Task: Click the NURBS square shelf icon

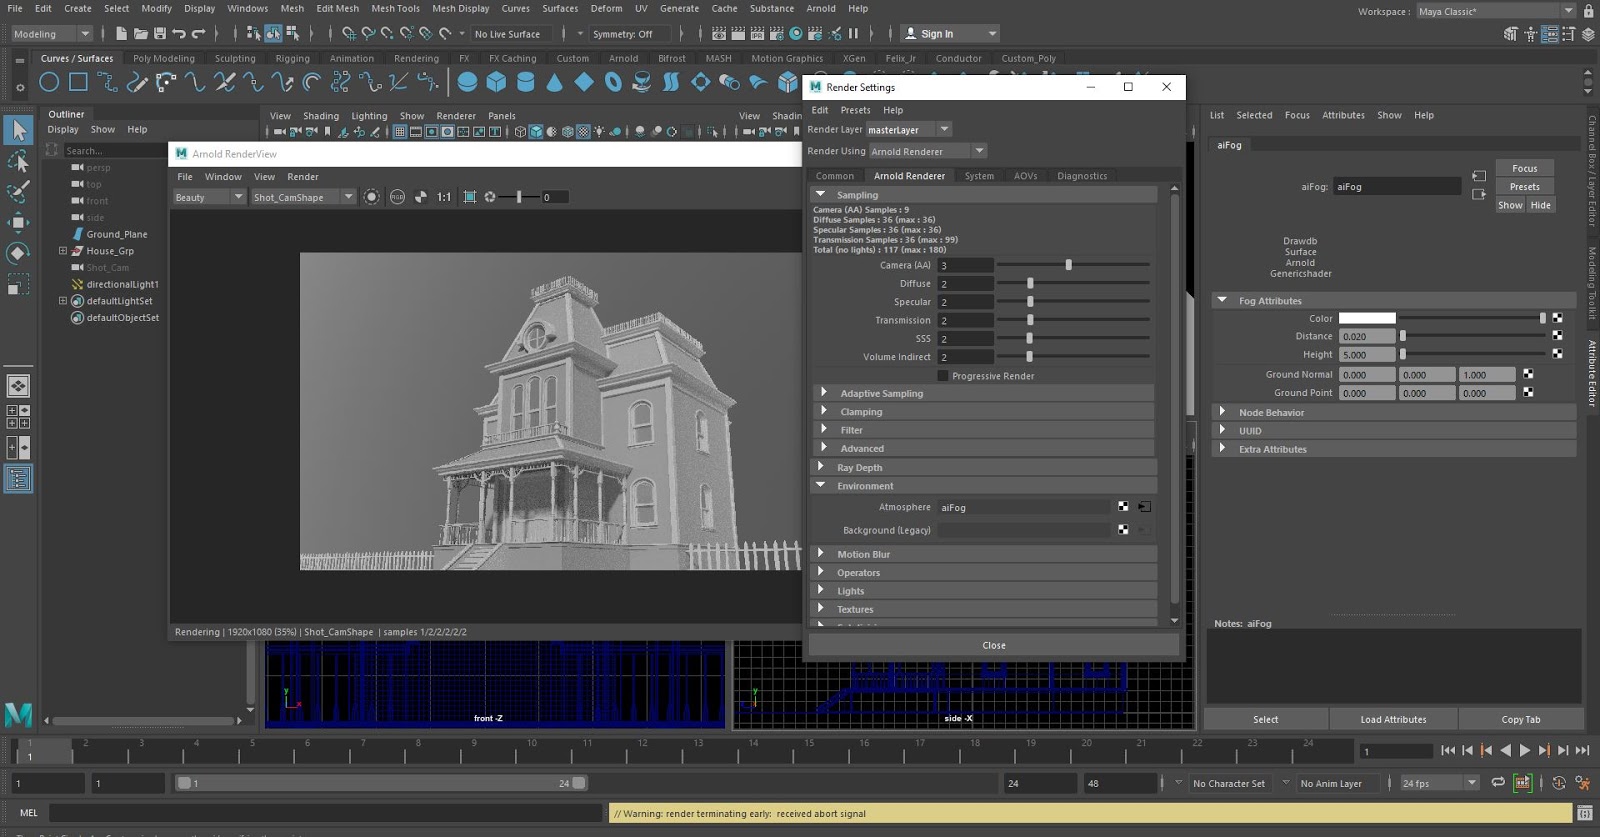Action: tap(78, 82)
